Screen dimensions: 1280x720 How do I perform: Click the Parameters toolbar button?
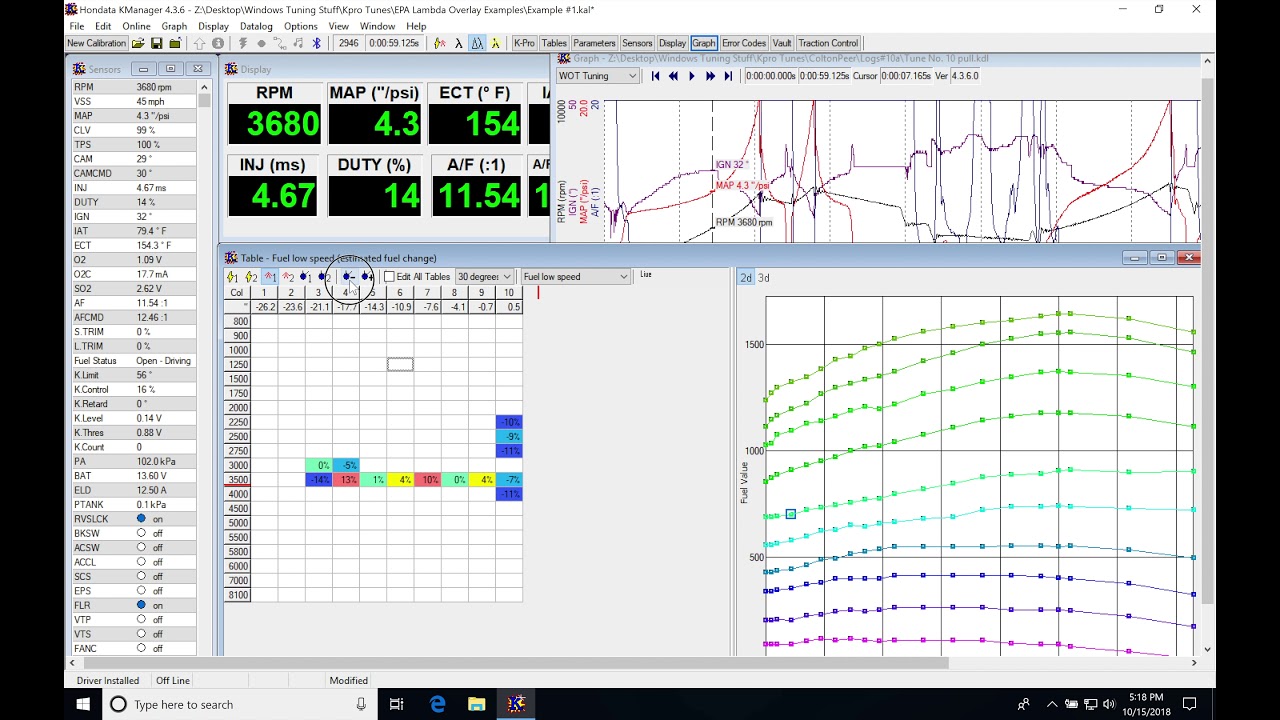click(594, 43)
